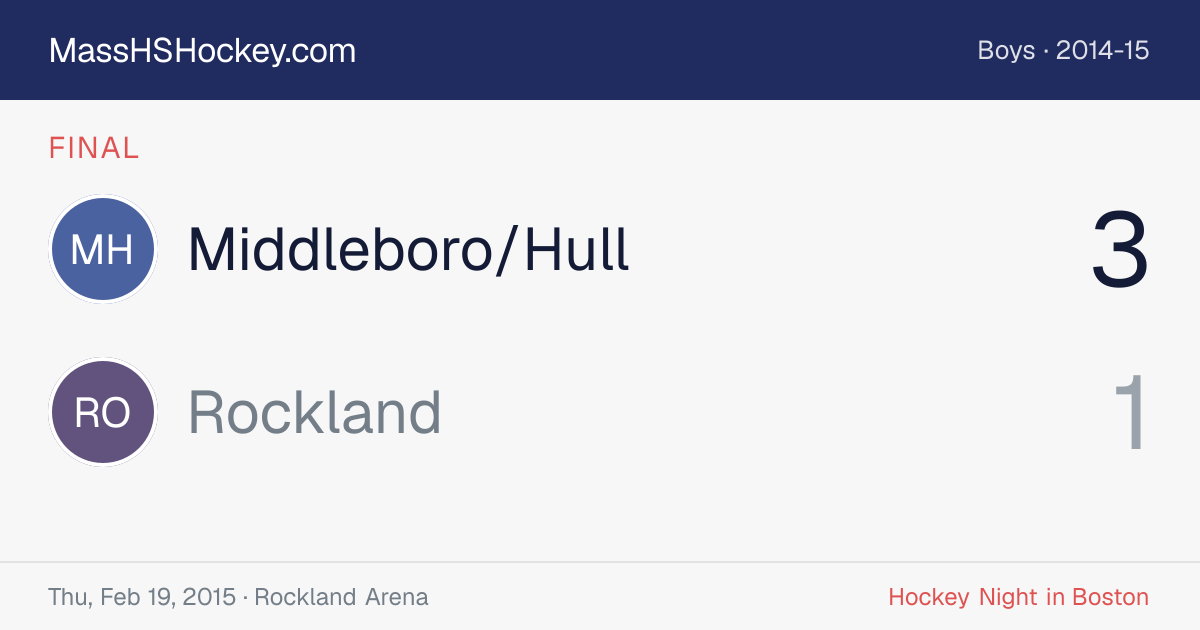Open the Hockey Night in Boston link
Image resolution: width=1200 pixels, height=630 pixels.
point(1018,597)
